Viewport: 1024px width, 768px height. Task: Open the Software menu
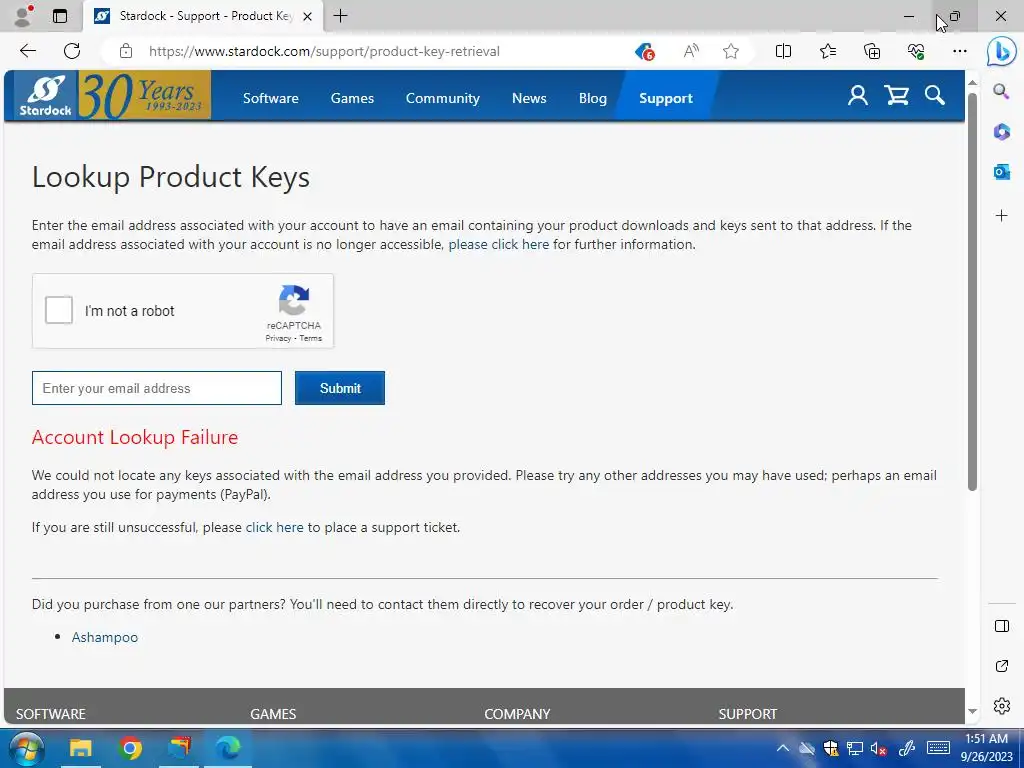pos(271,98)
